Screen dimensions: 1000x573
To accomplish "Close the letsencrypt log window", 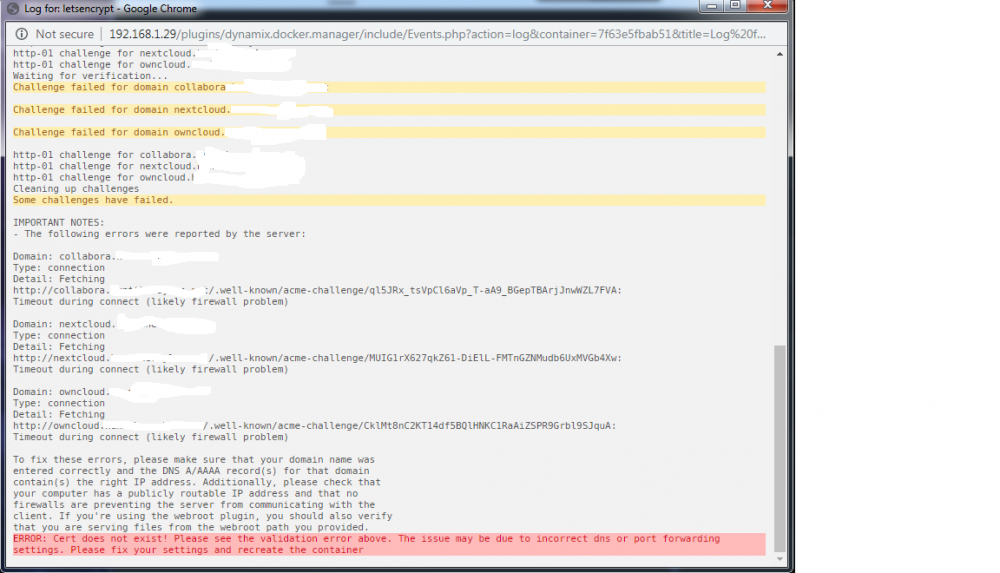I will tap(767, 6).
